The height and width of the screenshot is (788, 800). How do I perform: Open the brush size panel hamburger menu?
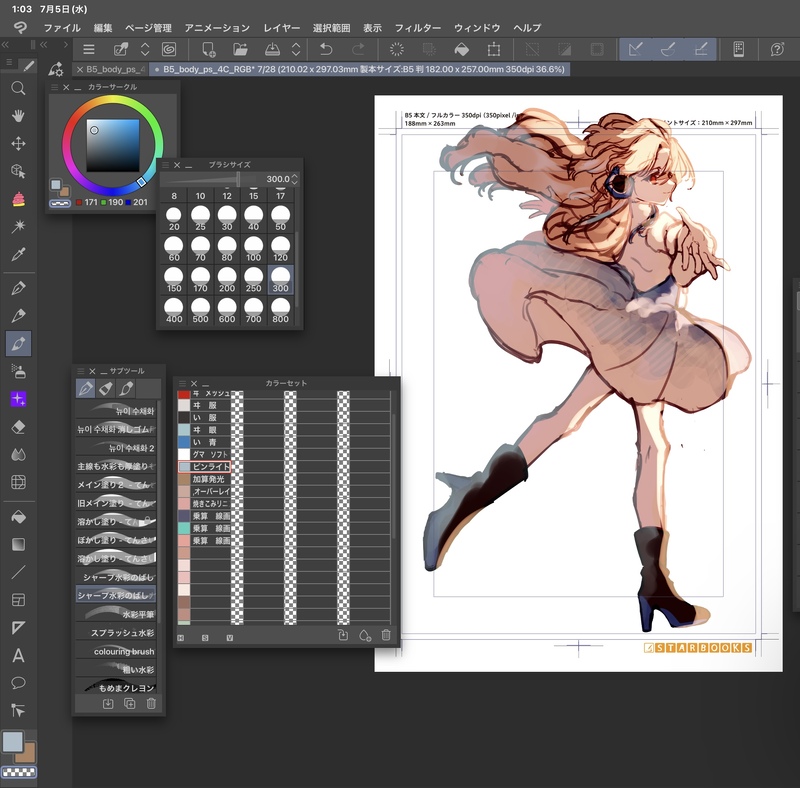[x=164, y=165]
